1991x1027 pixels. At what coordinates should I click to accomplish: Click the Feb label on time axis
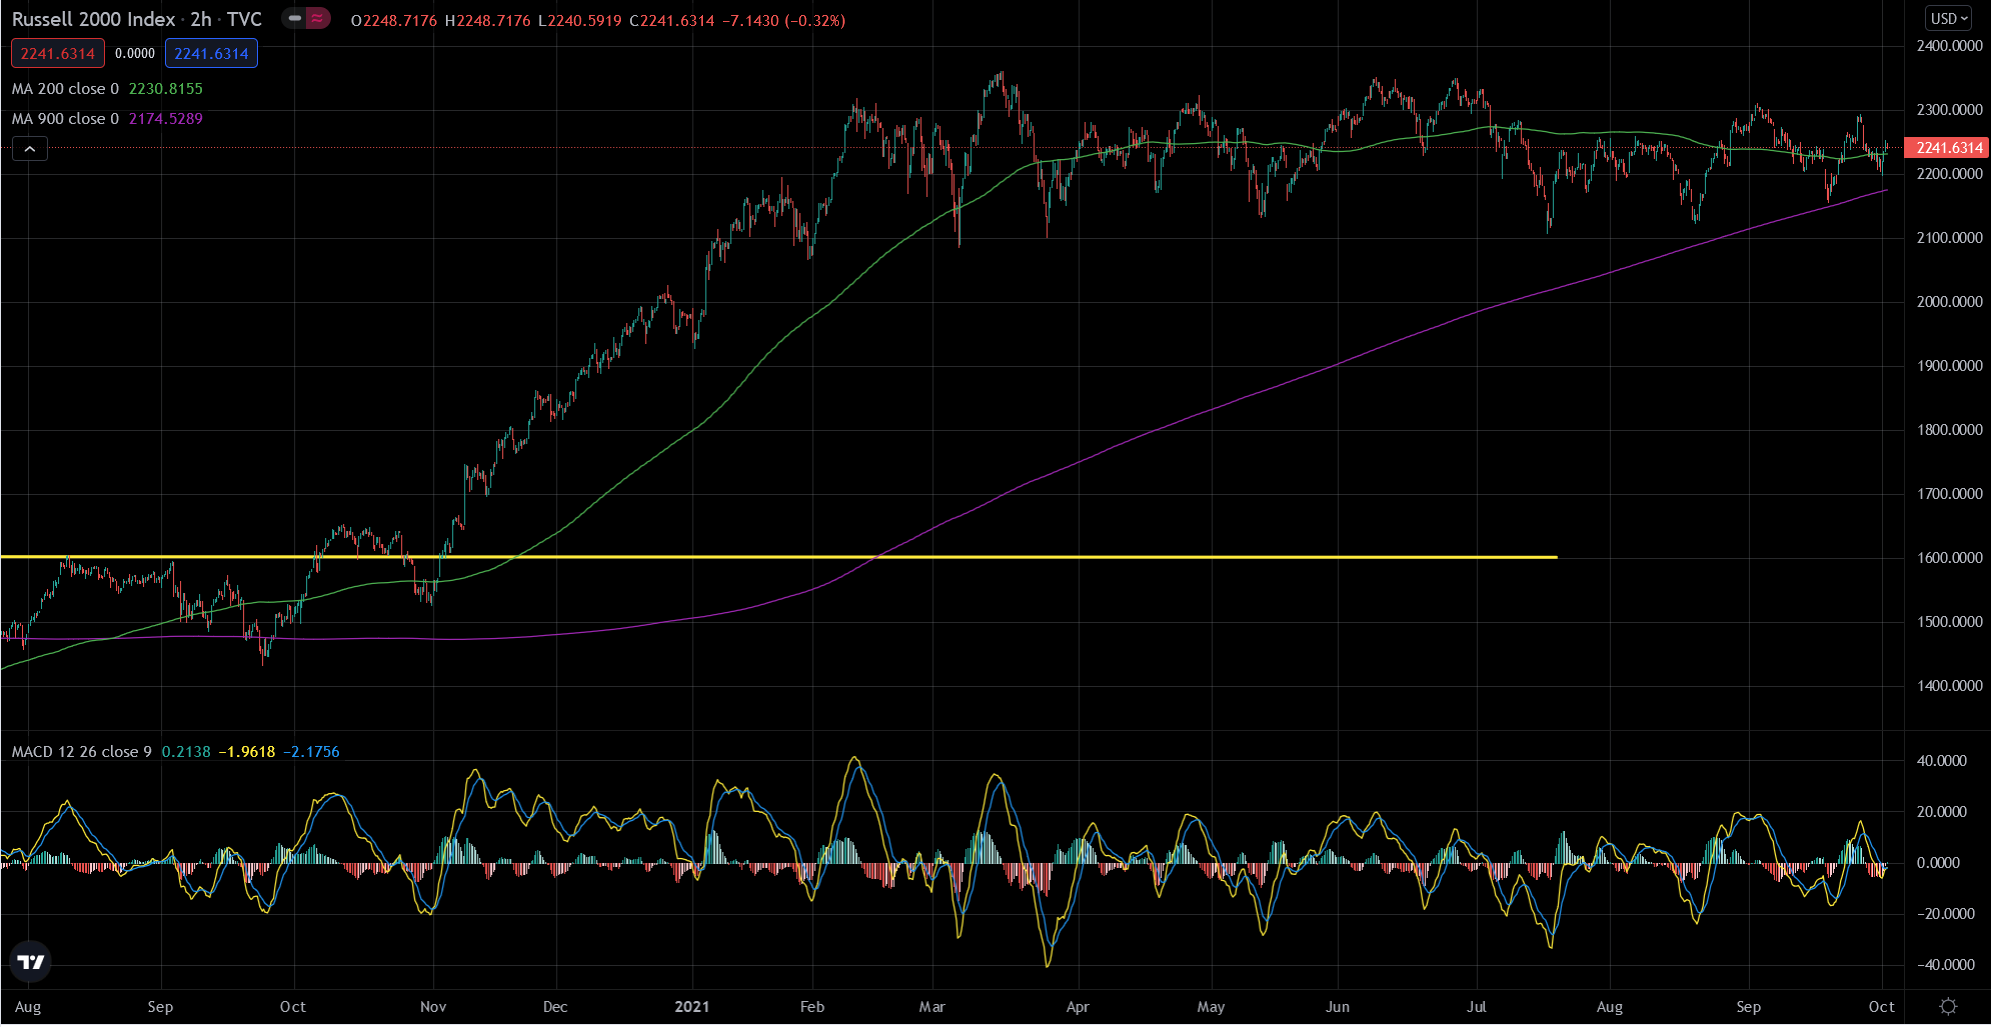coord(812,1007)
